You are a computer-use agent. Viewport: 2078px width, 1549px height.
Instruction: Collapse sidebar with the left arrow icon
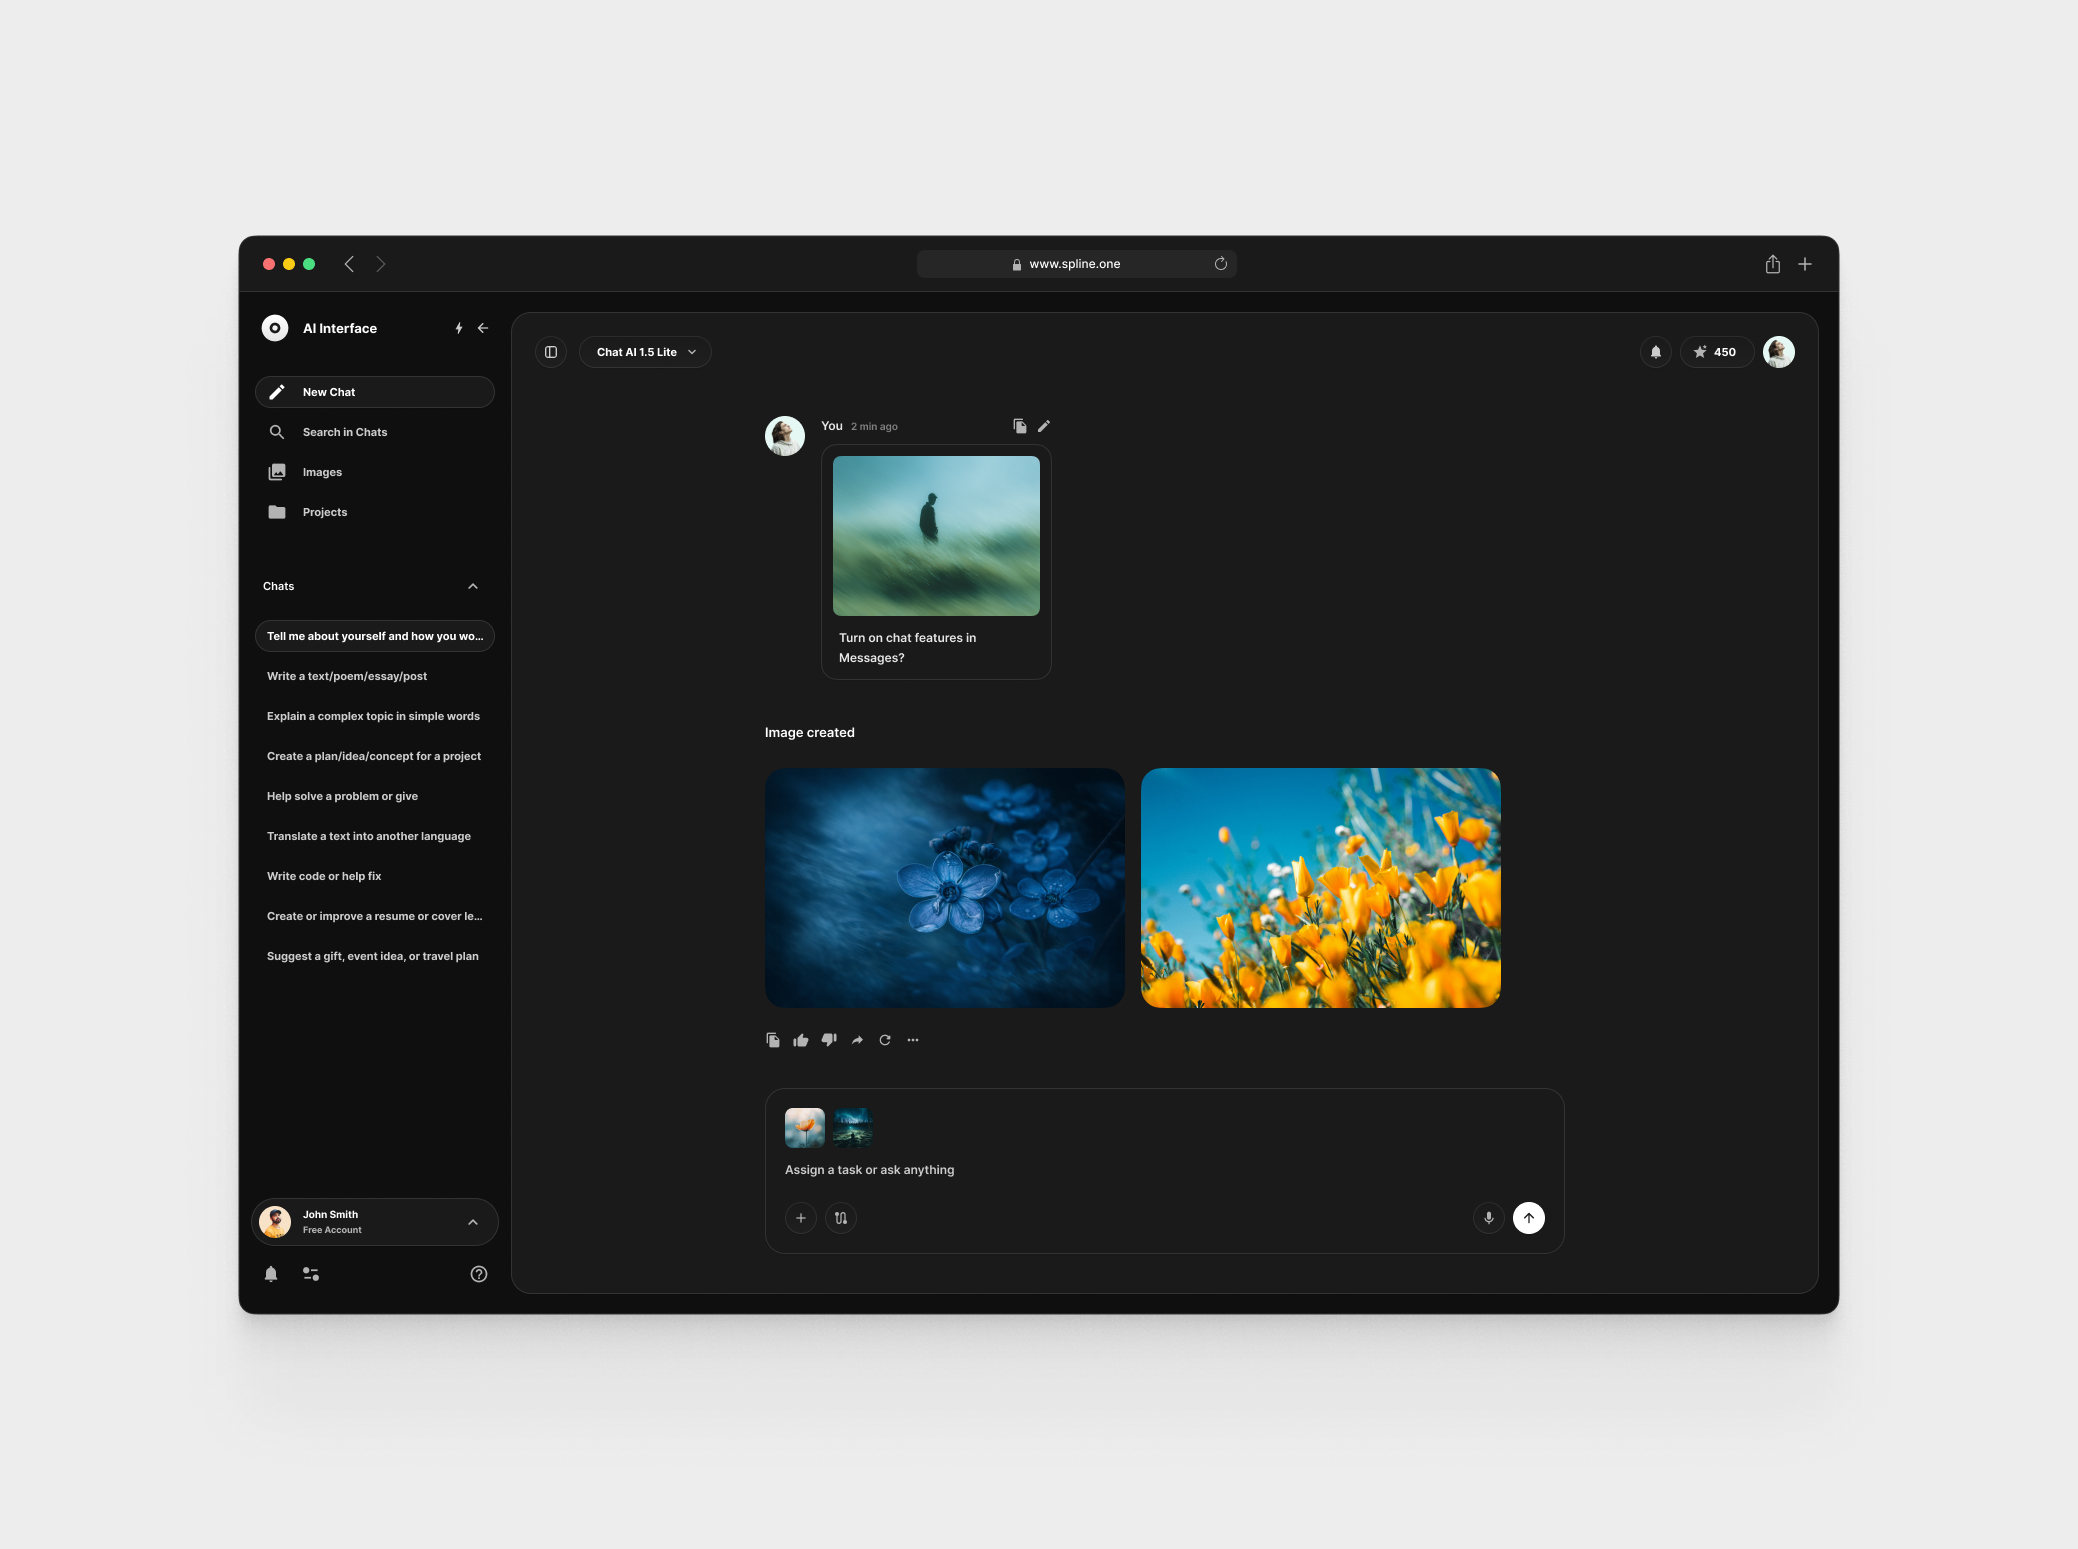tap(483, 328)
